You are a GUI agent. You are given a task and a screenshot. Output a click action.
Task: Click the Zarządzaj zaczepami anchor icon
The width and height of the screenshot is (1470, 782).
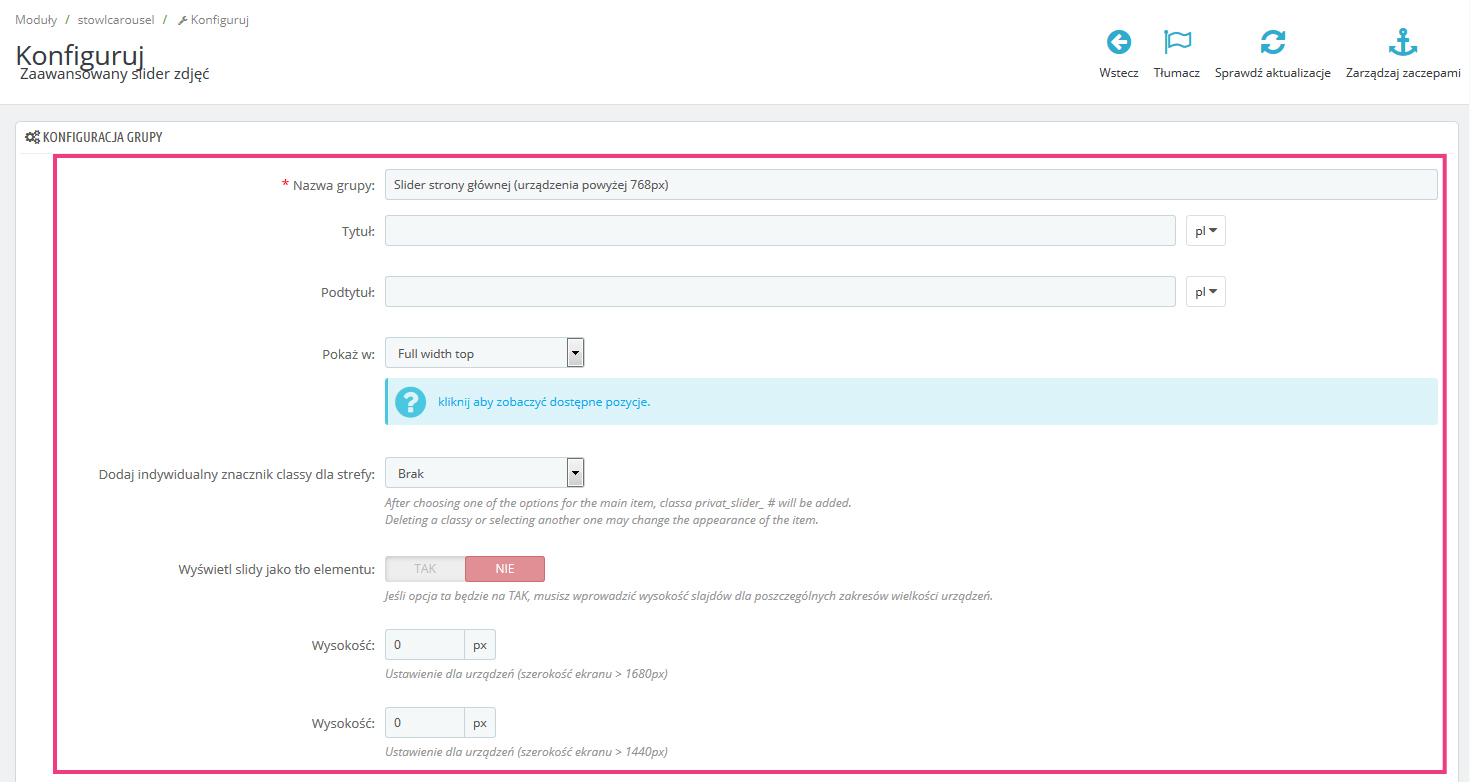[x=1403, y=42]
